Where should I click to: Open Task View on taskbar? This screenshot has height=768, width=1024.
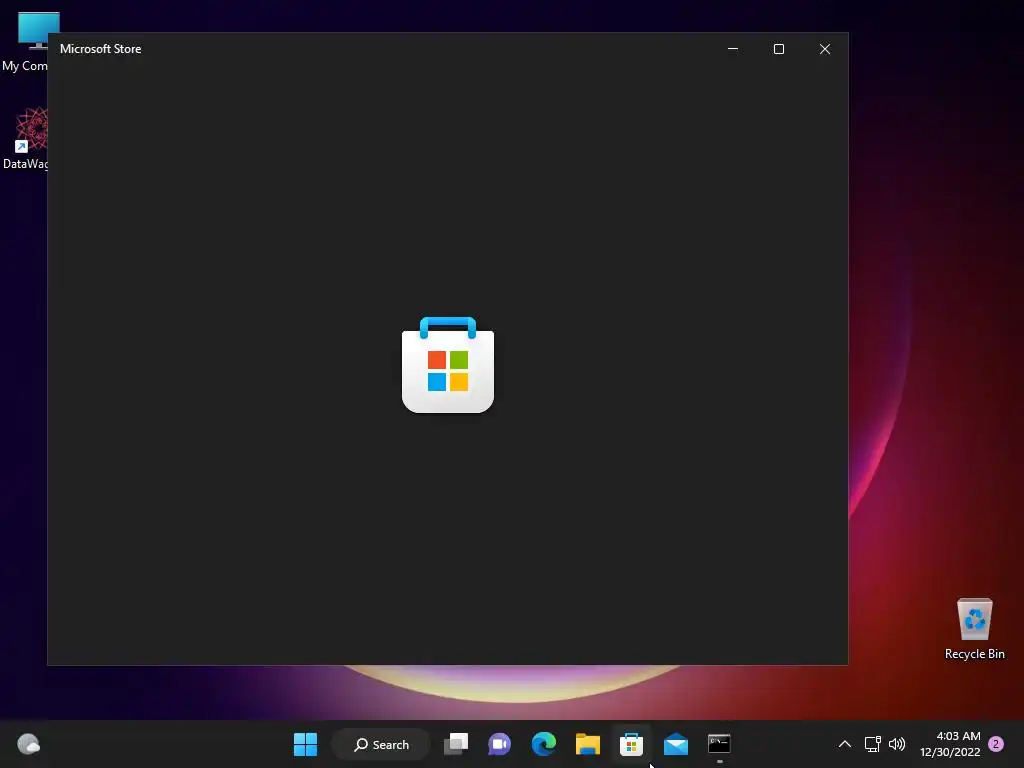pos(456,744)
